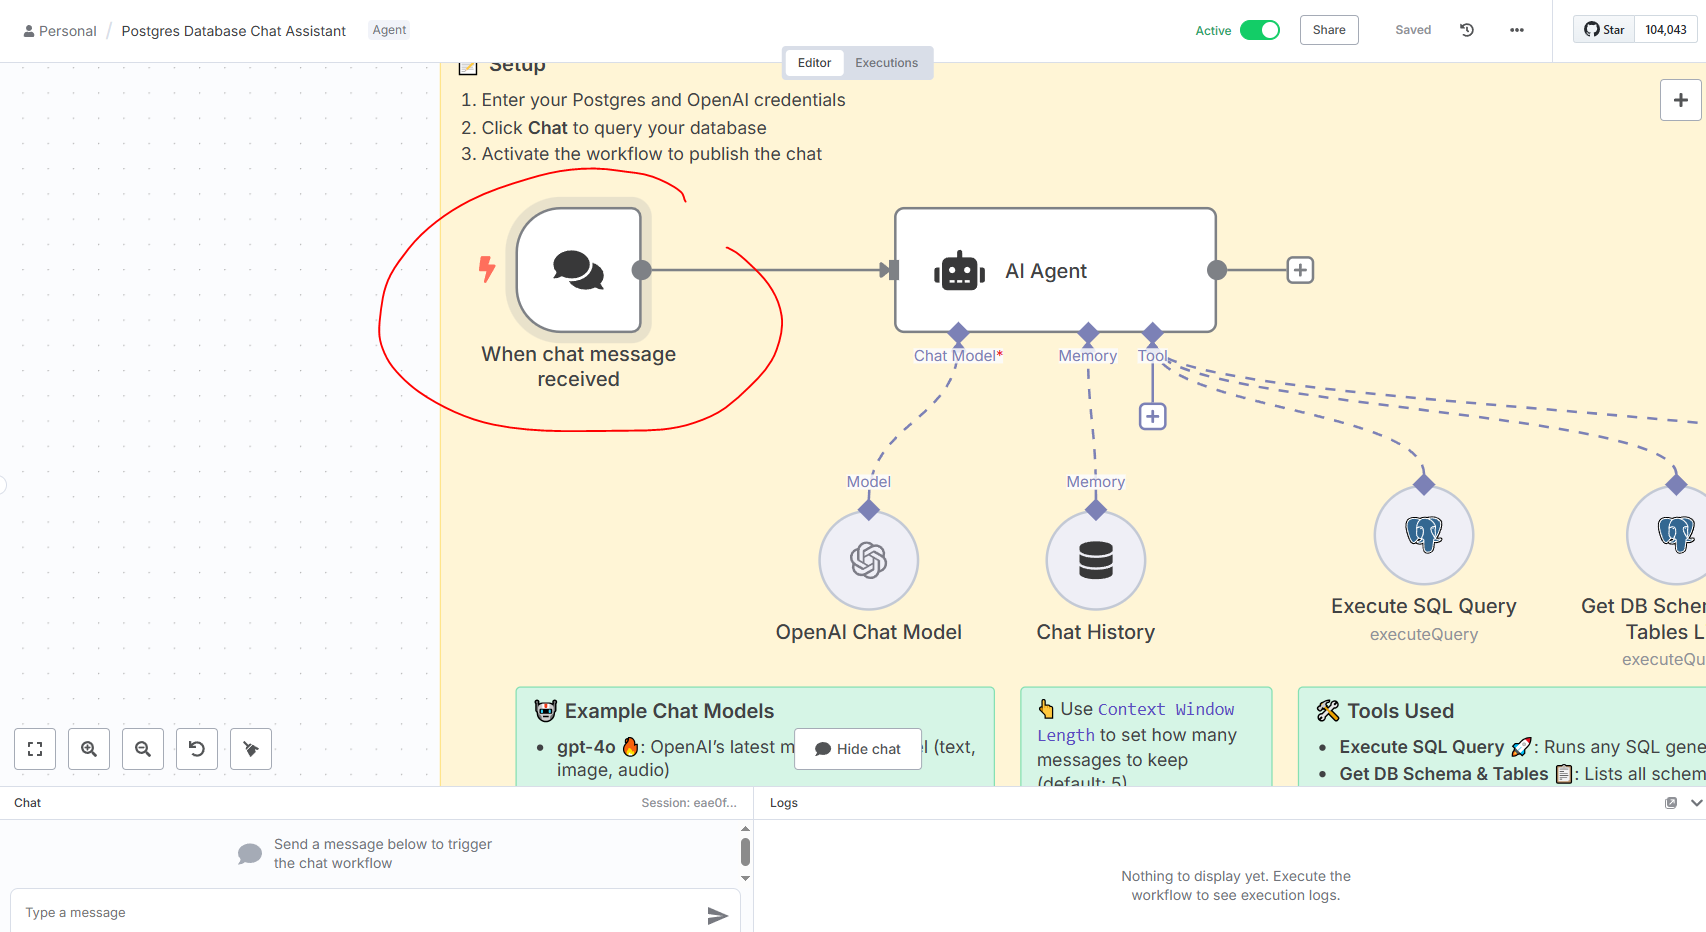This screenshot has width=1706, height=932.
Task: Tidy up the workflow layout
Action: tap(250, 748)
